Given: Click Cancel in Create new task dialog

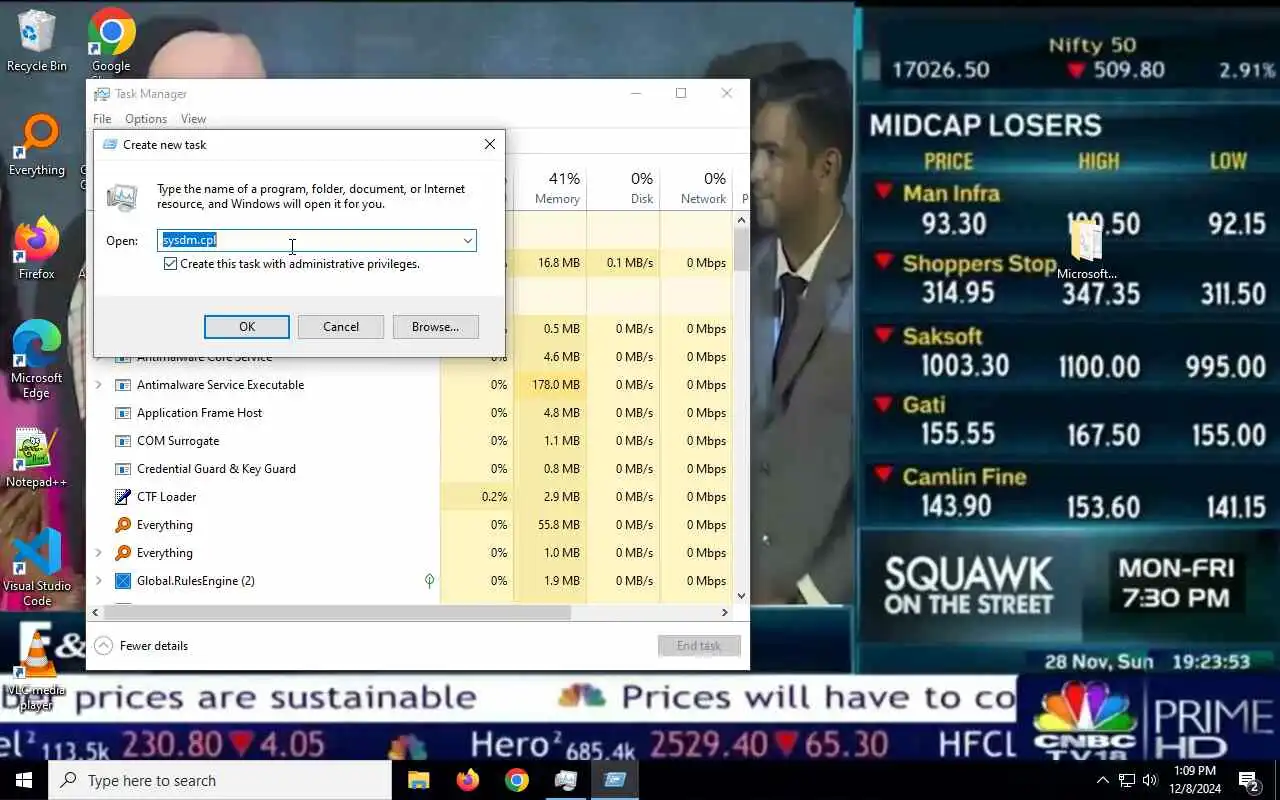Looking at the screenshot, I should (x=341, y=327).
